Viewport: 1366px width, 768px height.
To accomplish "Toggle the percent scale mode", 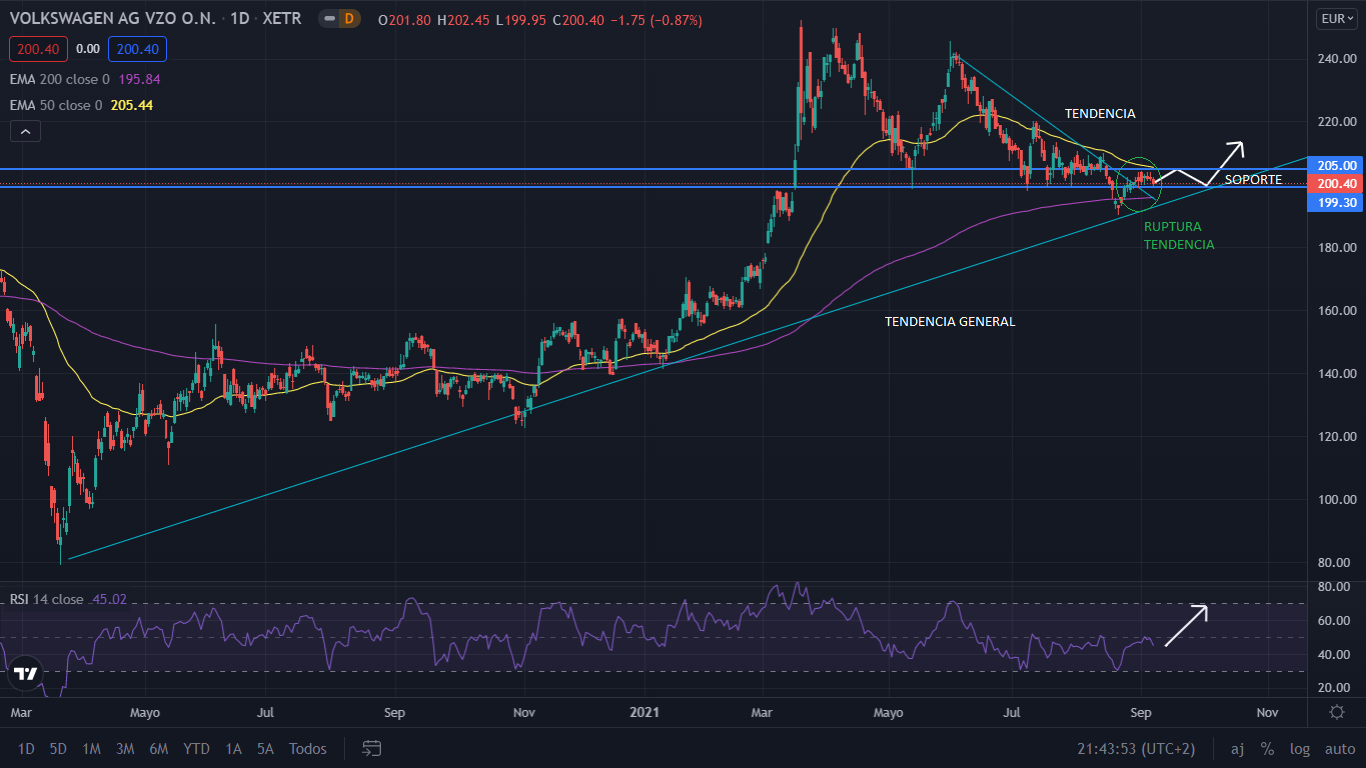I will [1267, 748].
